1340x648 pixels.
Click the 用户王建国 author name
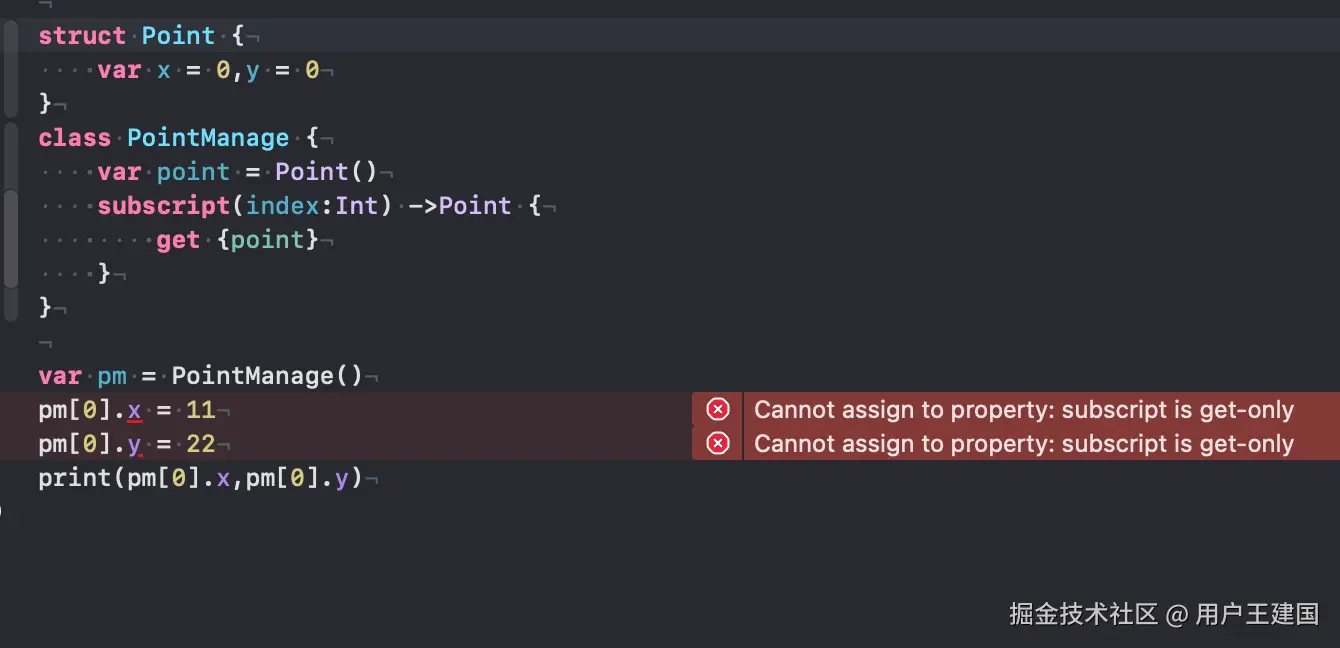point(1257,613)
